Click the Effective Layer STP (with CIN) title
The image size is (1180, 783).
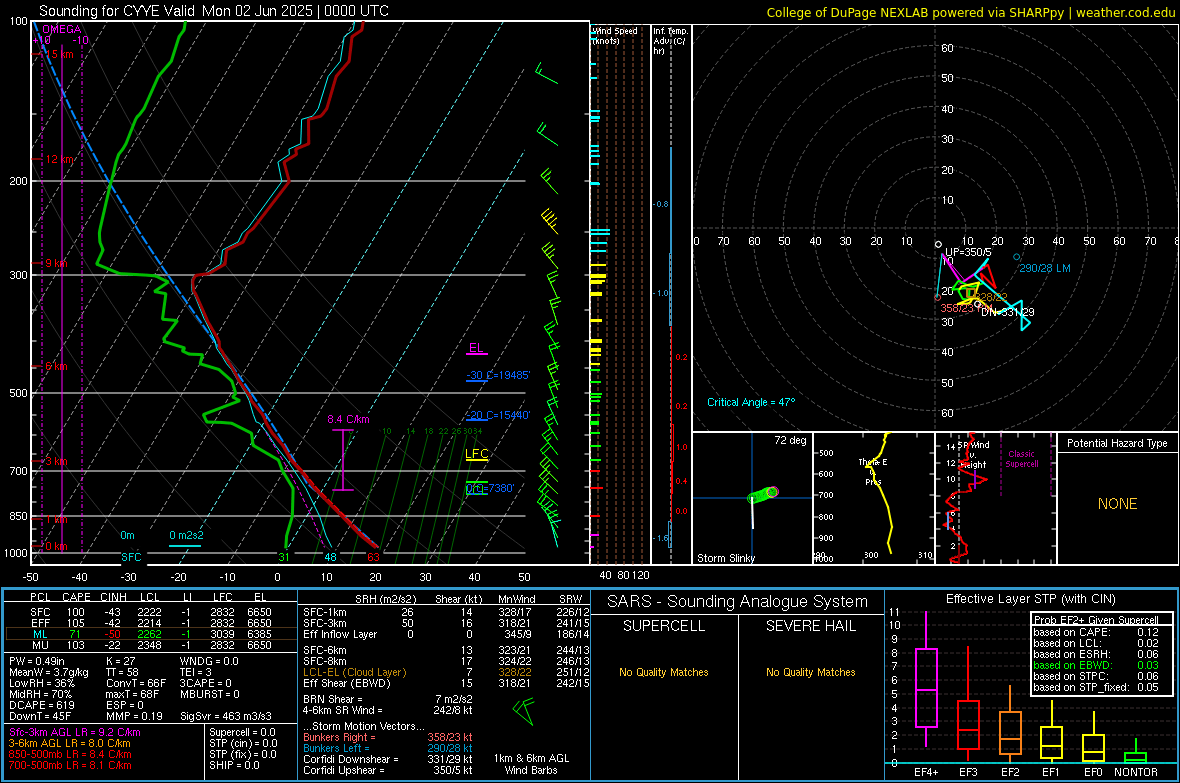tap(1030, 599)
